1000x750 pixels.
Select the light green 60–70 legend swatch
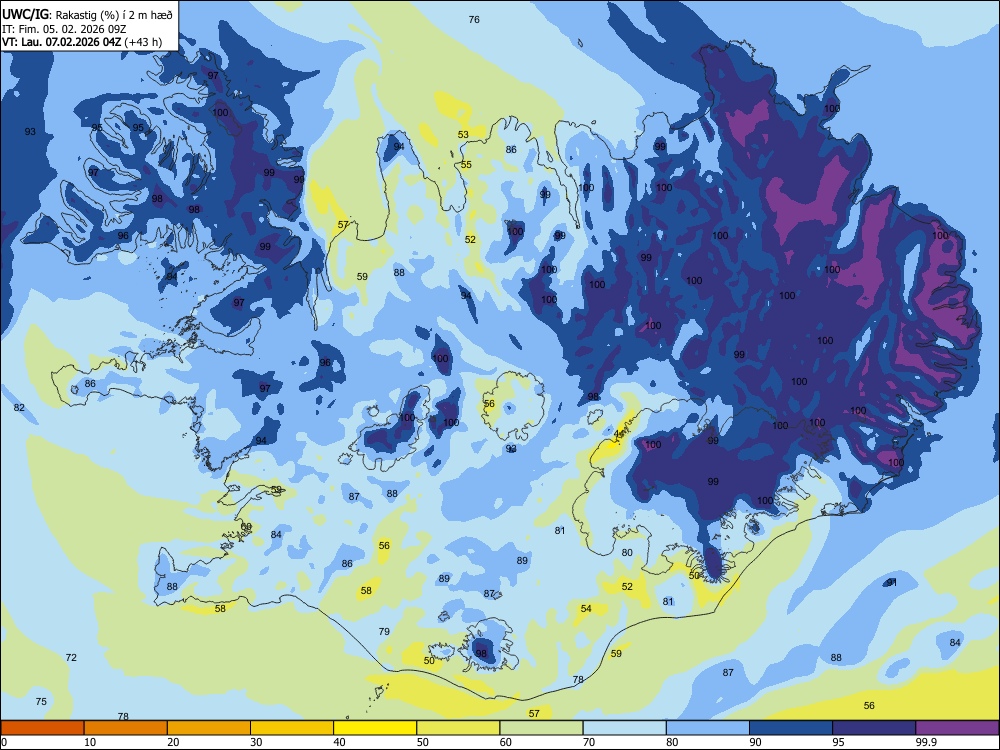click(x=541, y=728)
